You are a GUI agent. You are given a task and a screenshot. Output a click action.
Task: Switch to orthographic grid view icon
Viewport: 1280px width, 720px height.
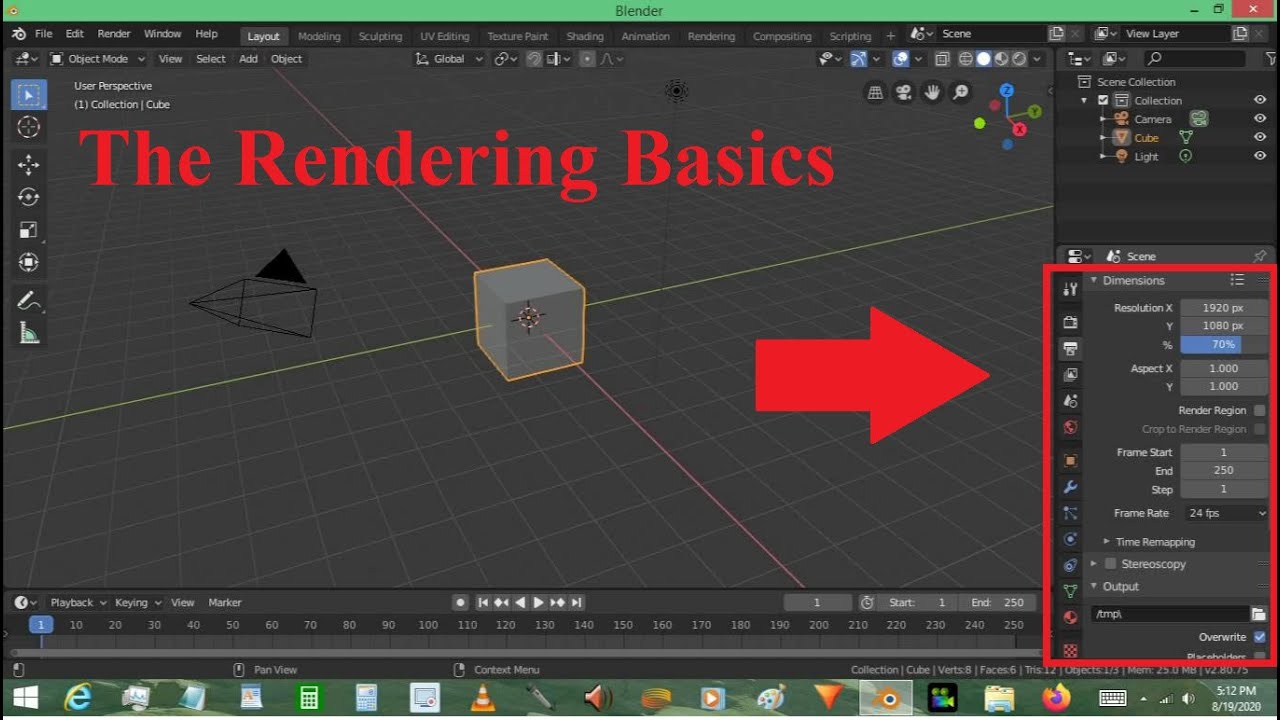coord(876,93)
